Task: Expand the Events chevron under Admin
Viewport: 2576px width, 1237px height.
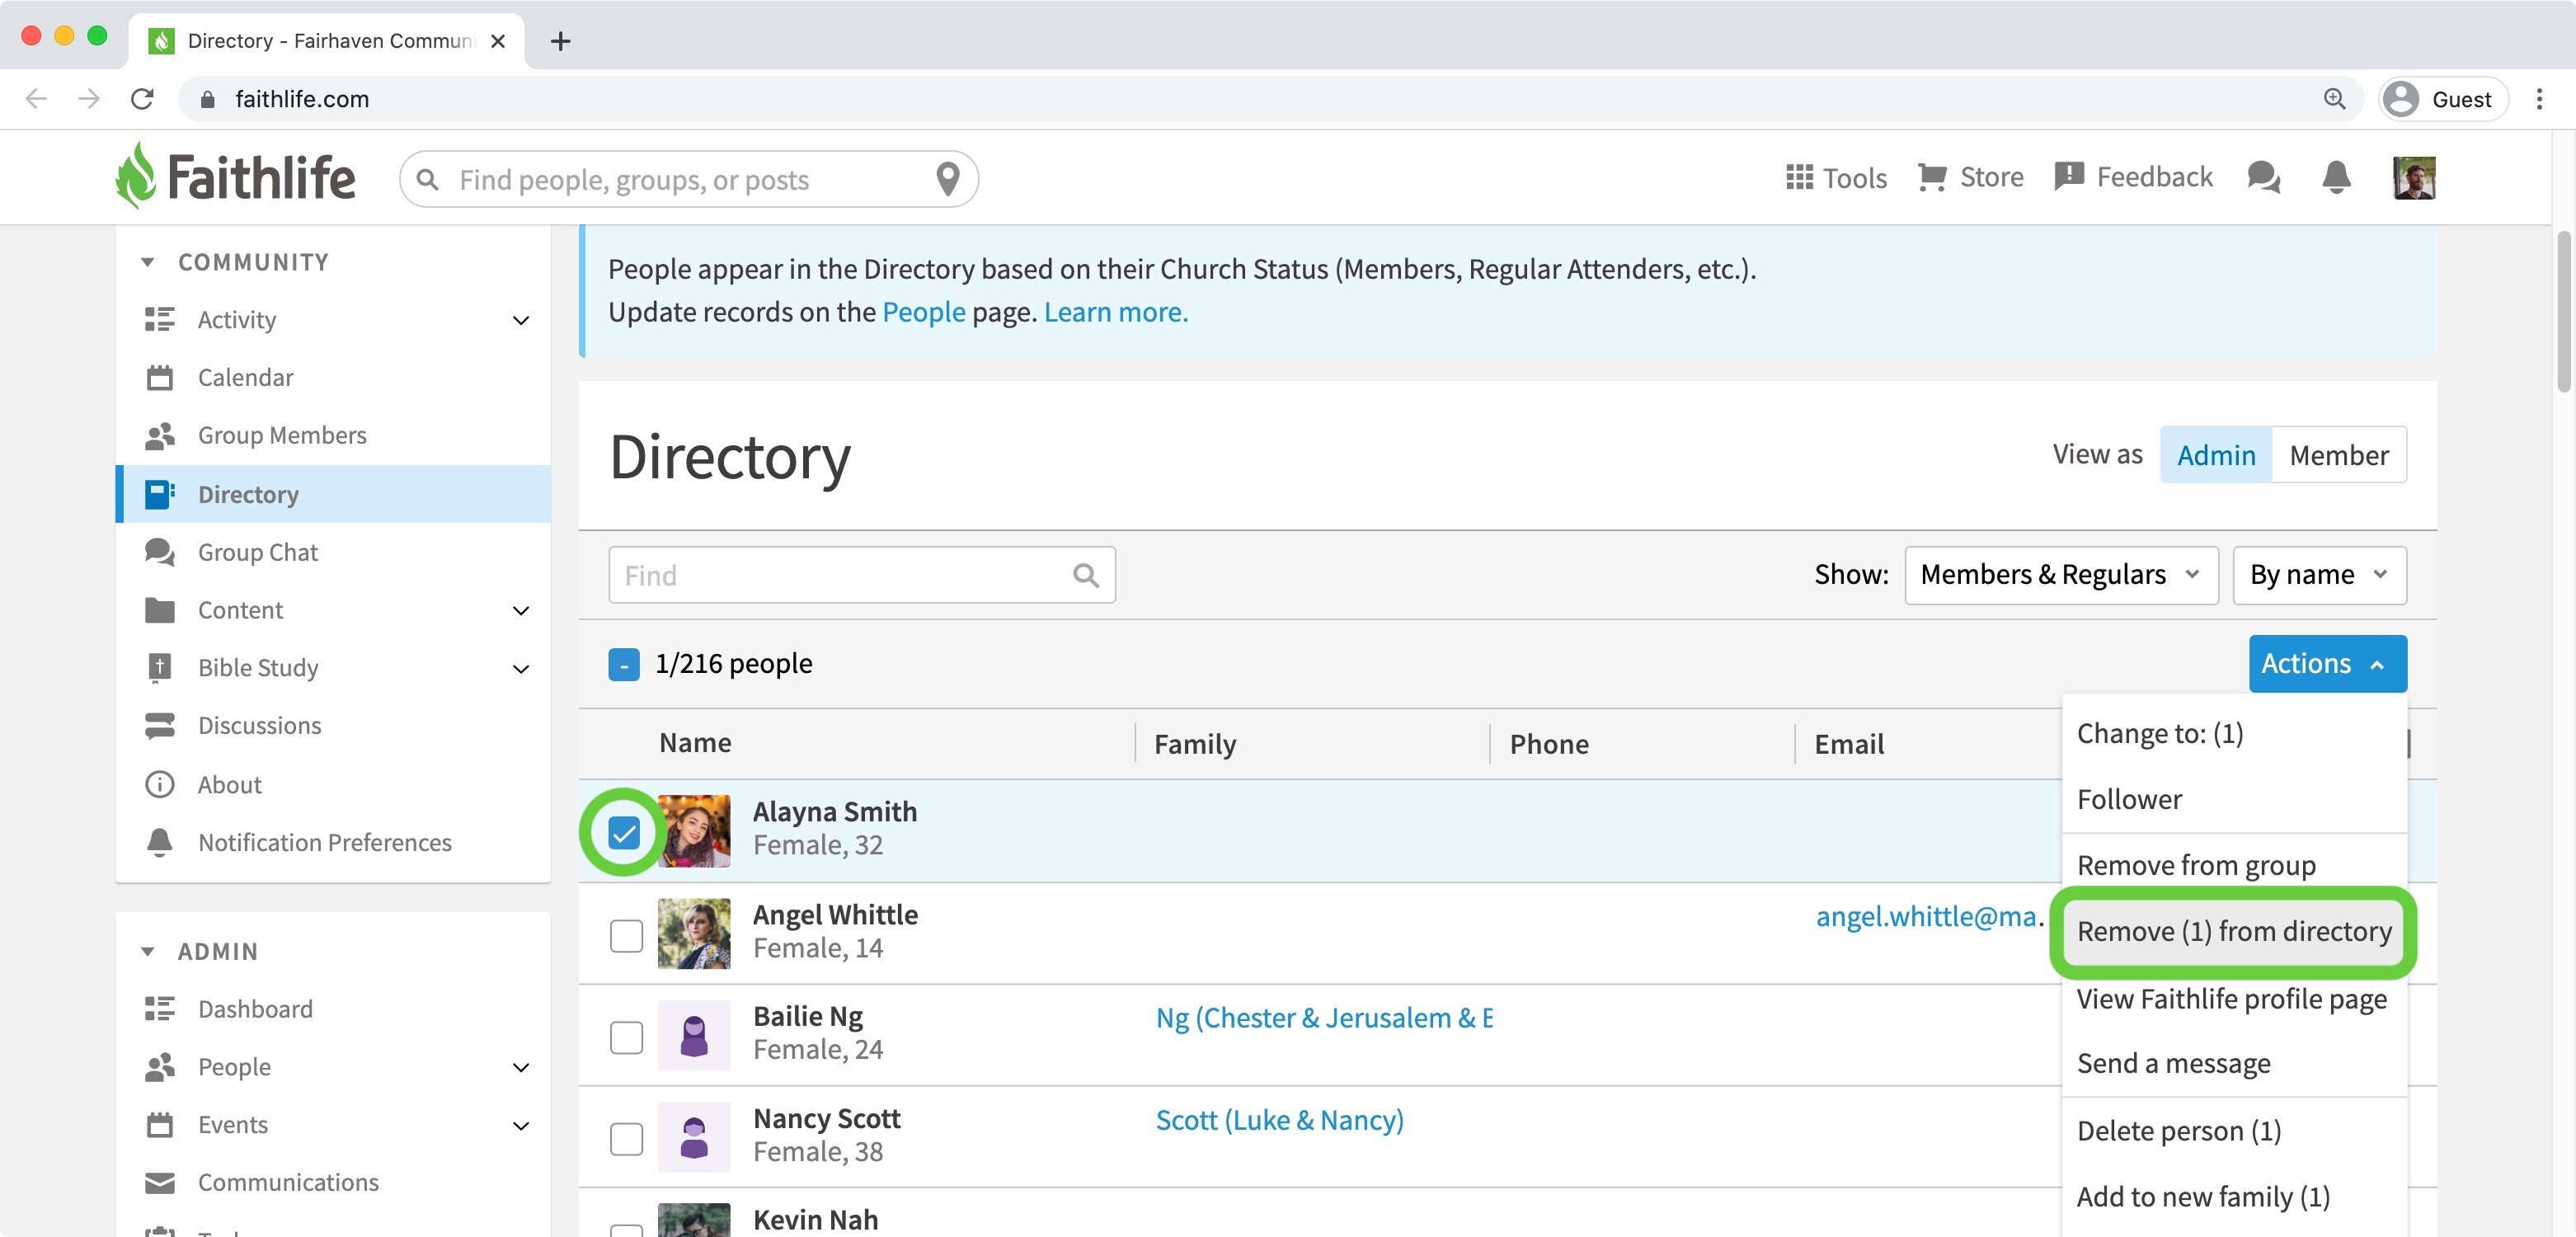Action: 520,1125
